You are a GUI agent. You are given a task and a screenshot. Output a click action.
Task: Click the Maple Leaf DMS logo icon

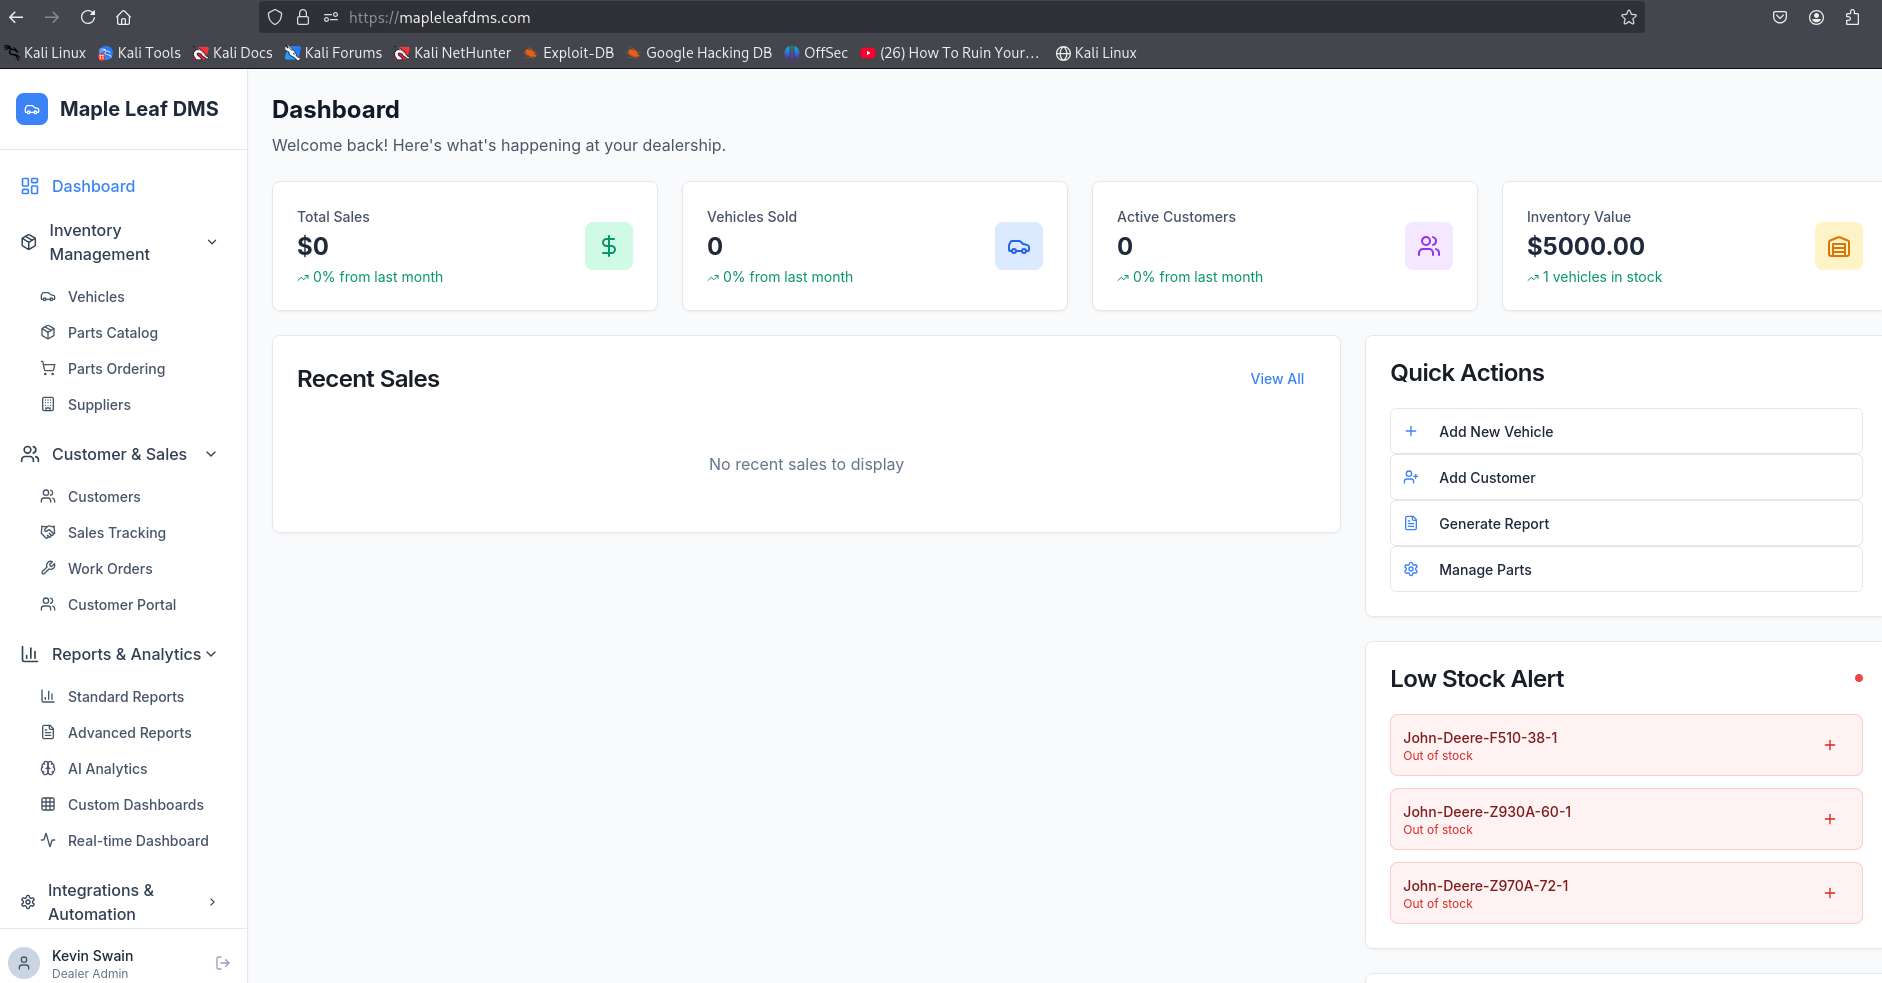point(32,109)
